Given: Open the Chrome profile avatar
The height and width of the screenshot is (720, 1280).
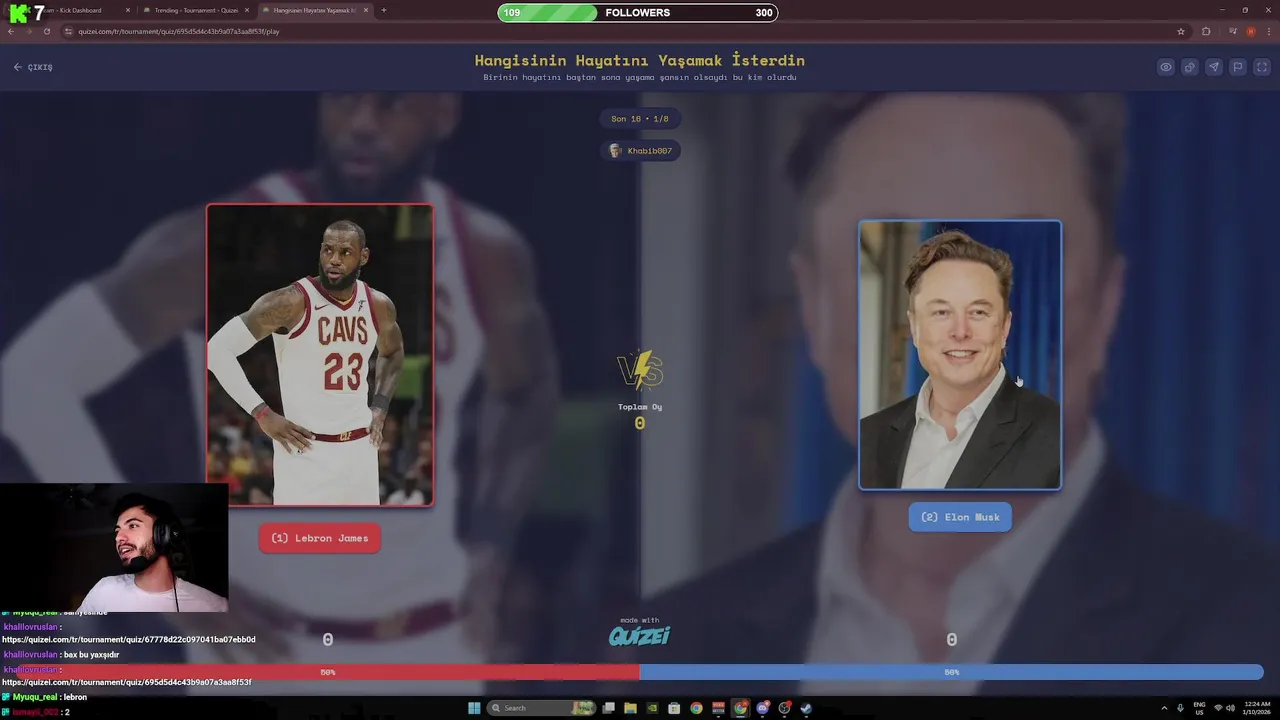Looking at the screenshot, I should click(x=1251, y=31).
